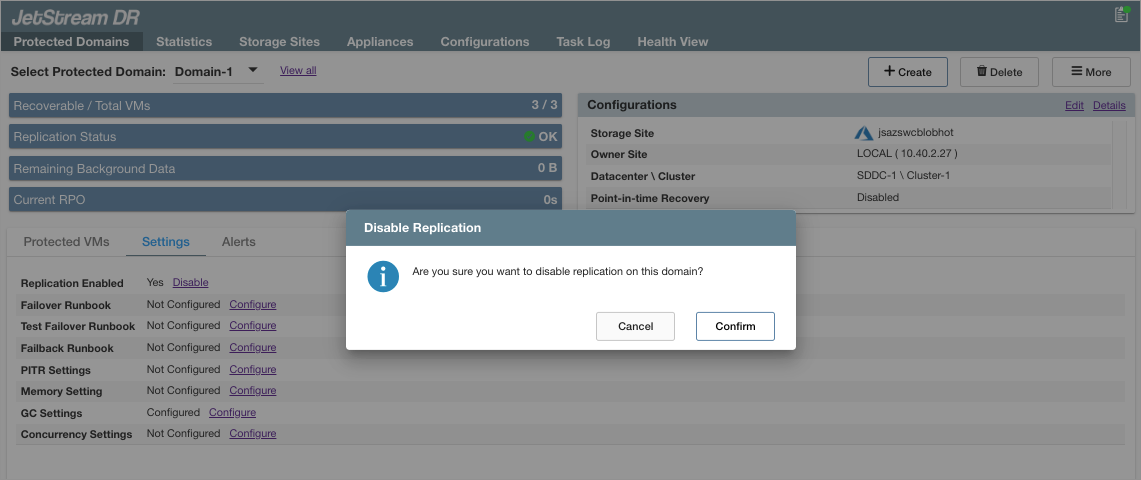Click the Delete button with trash icon

point(999,72)
